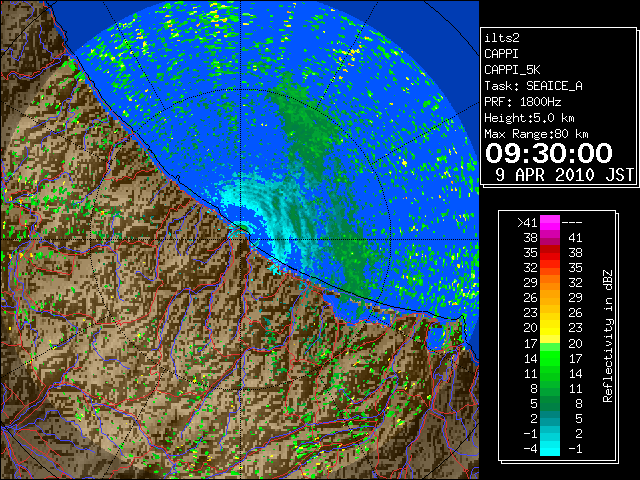Select the '9 APR 2010 JST' date
Image resolution: width=640 pixels, height=480 pixels.
(564, 175)
